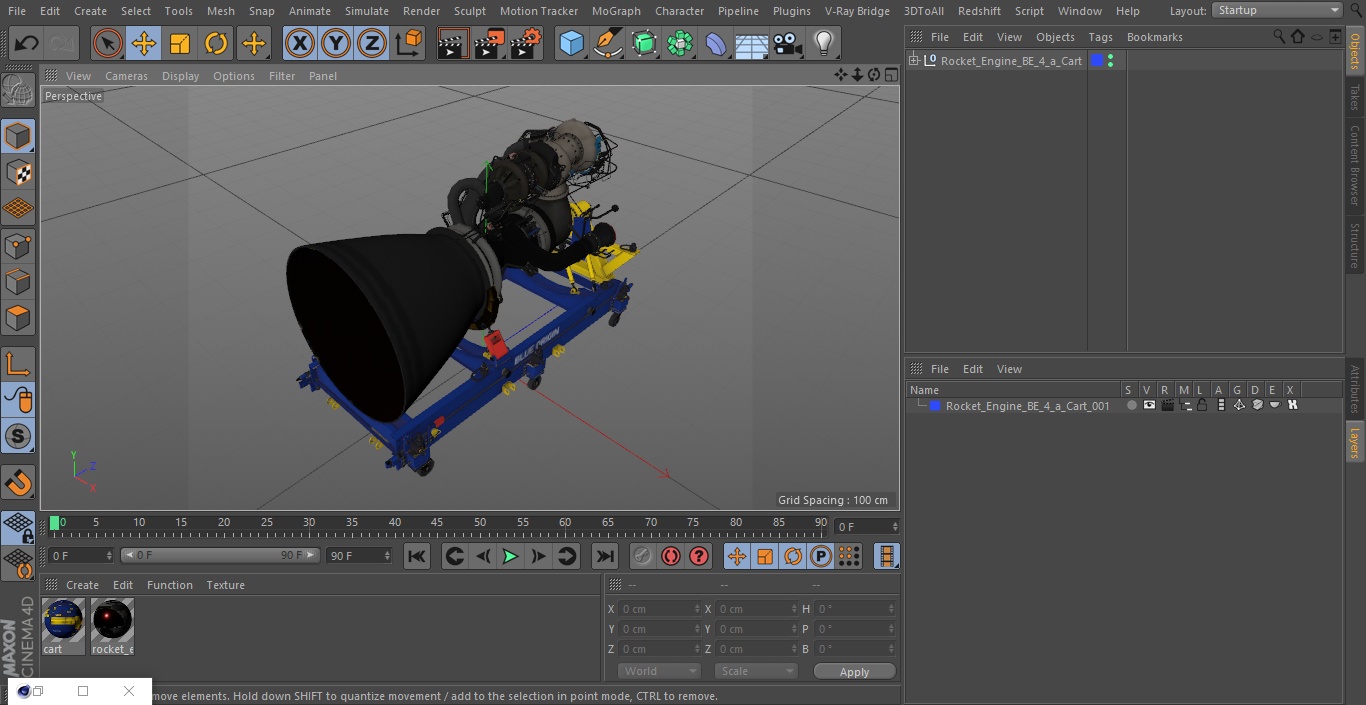Image resolution: width=1366 pixels, height=705 pixels.
Task: Open the Simulate menu
Action: pos(366,11)
